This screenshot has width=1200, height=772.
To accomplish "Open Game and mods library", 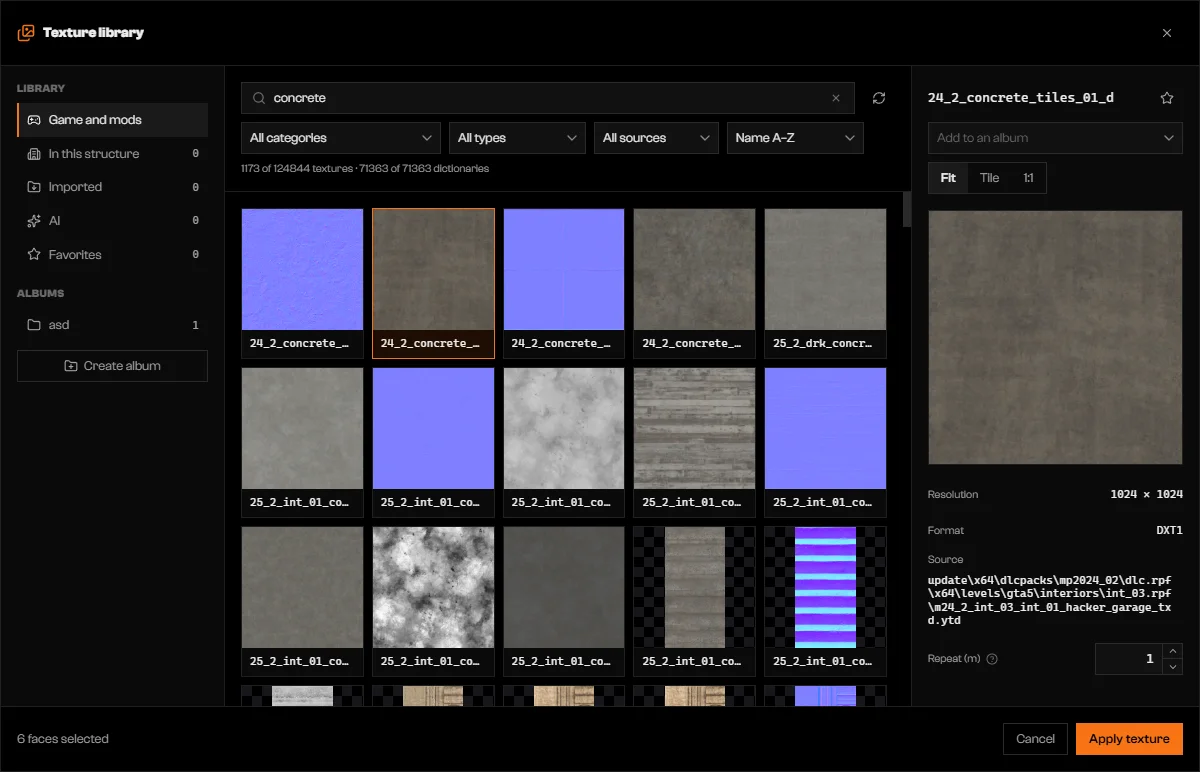I will click(112, 120).
